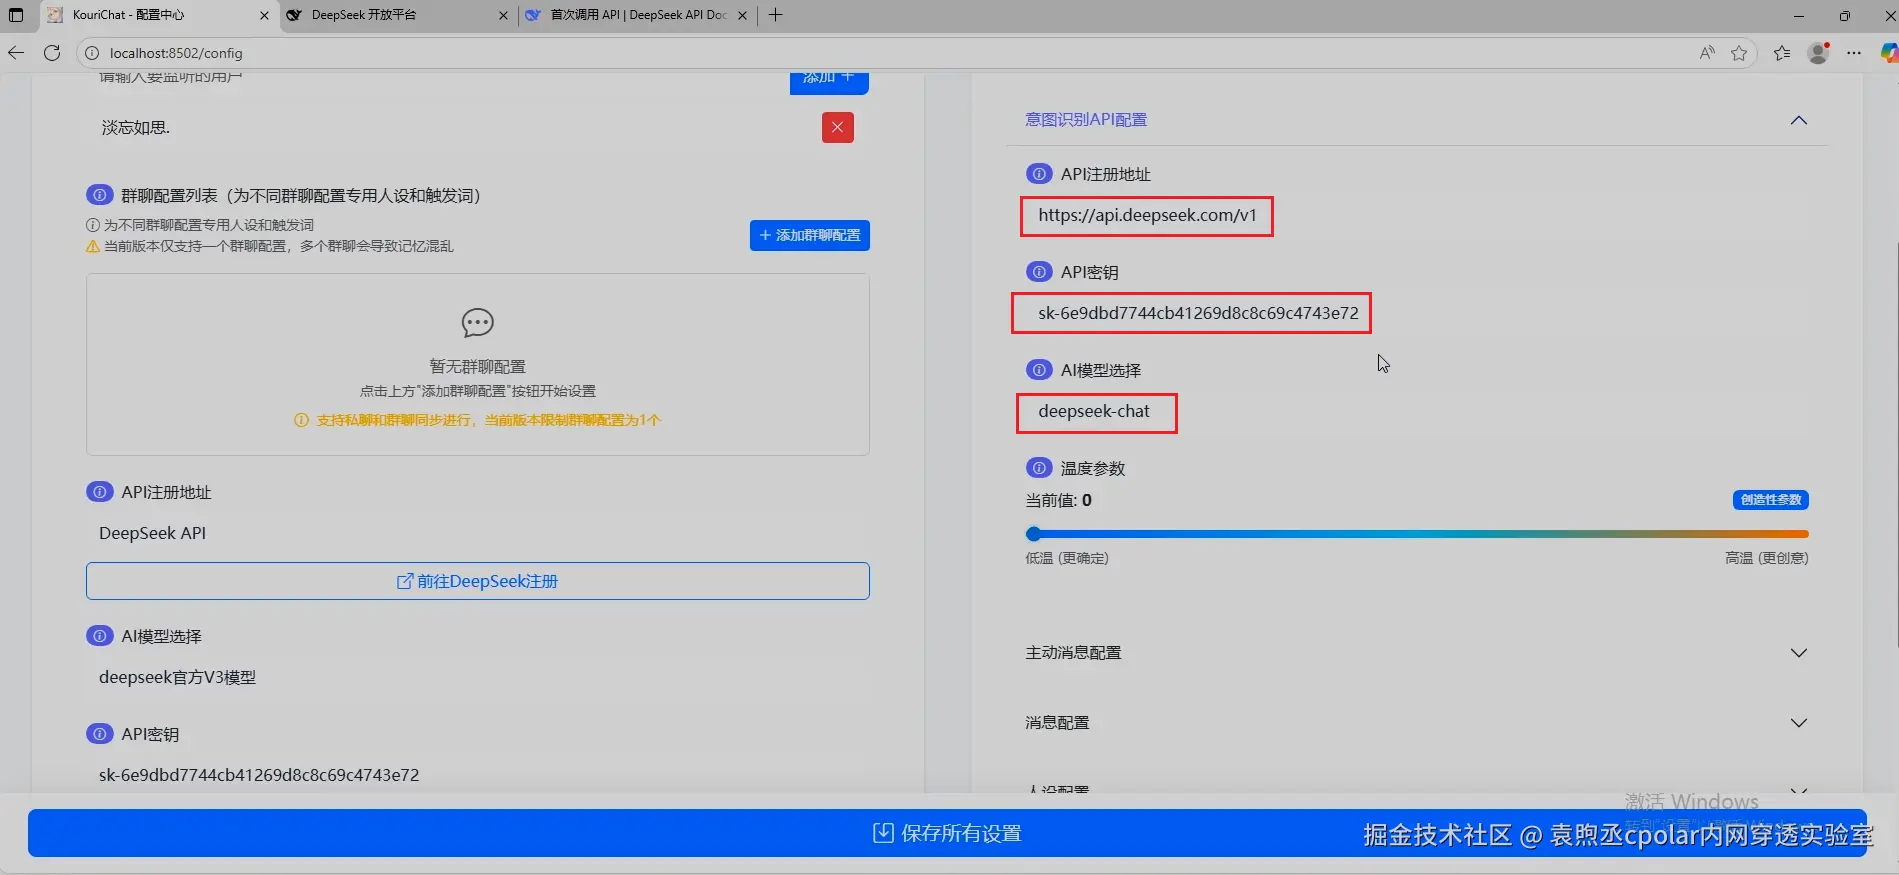Close the KouriChat tab
Screen dimensions: 1899x875
click(264, 15)
